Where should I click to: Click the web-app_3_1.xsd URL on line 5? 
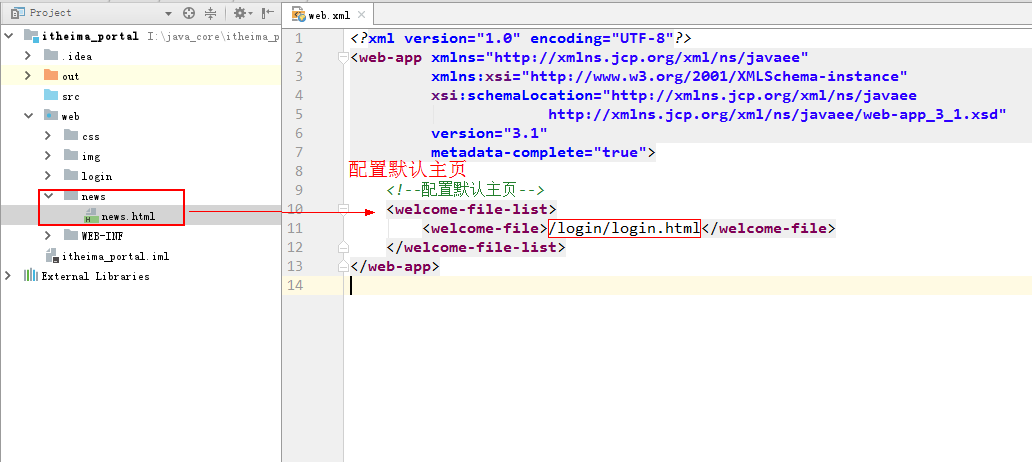(x=777, y=115)
